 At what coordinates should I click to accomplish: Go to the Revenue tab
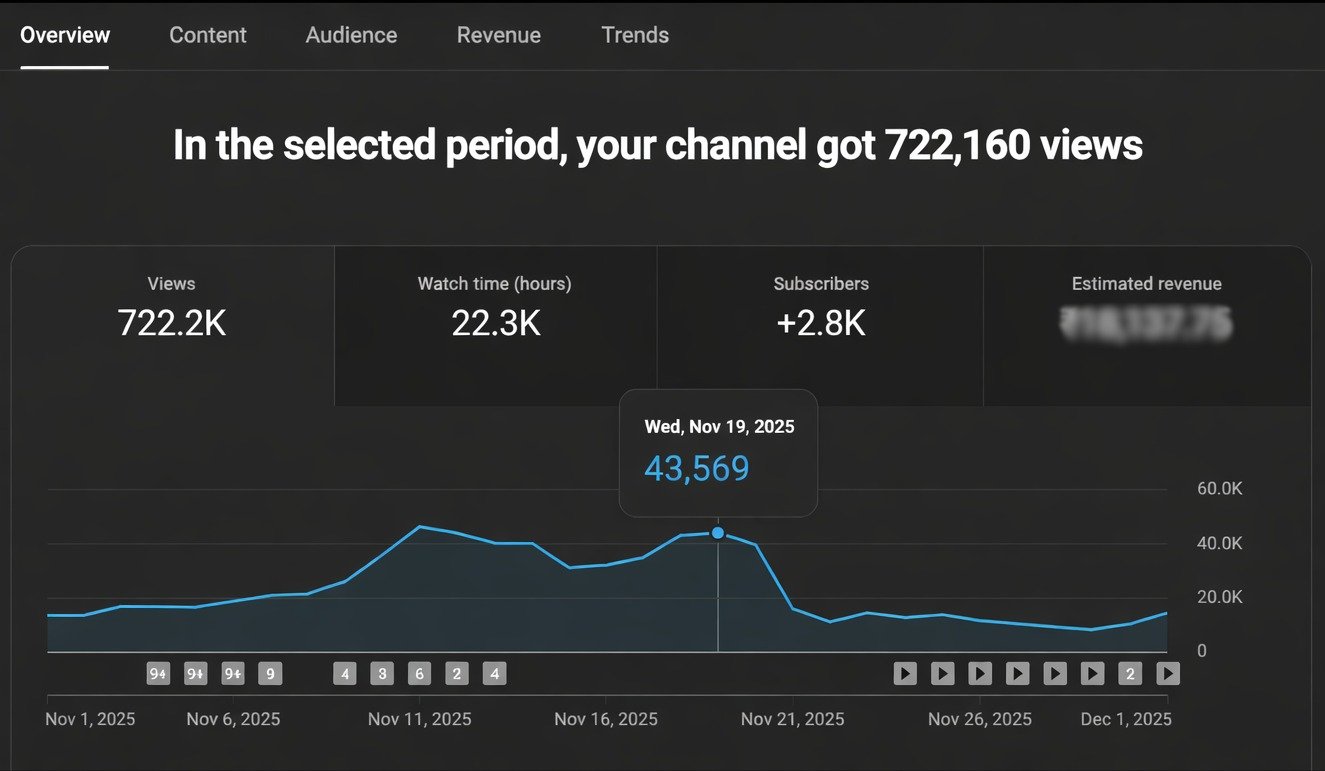[x=498, y=35]
